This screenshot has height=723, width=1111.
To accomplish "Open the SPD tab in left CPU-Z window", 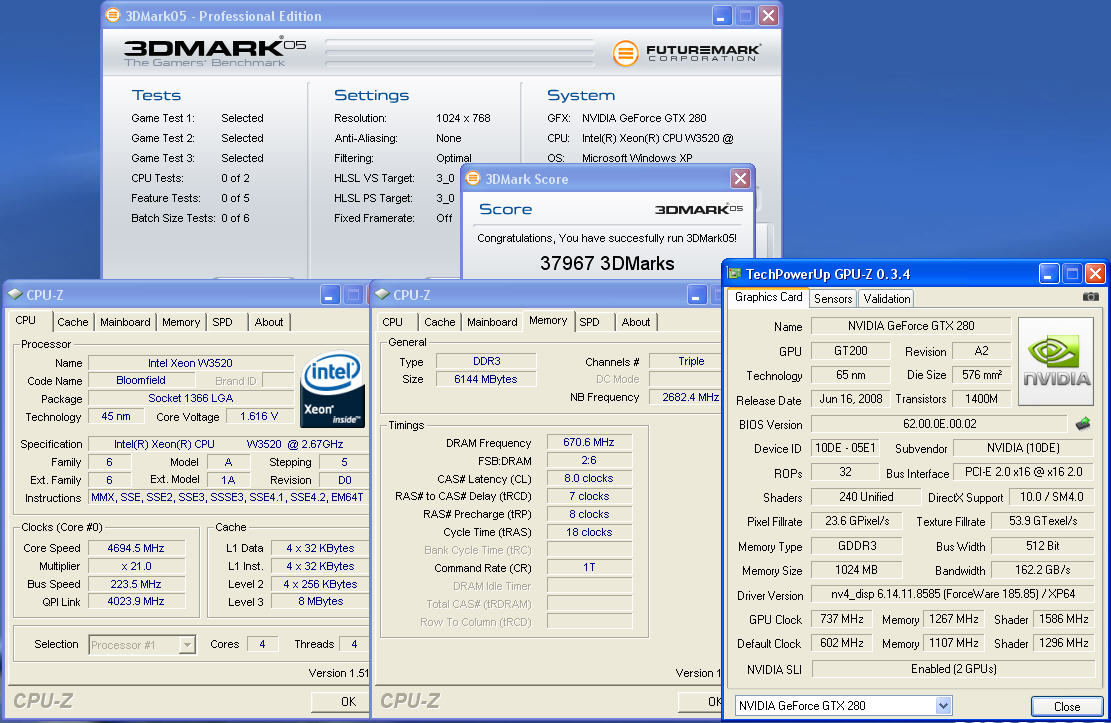I will (x=222, y=322).
